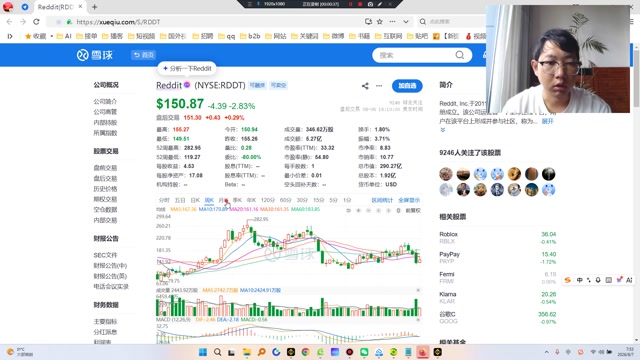
Task: Open WeChat icon in taskbar
Action: click(364, 352)
